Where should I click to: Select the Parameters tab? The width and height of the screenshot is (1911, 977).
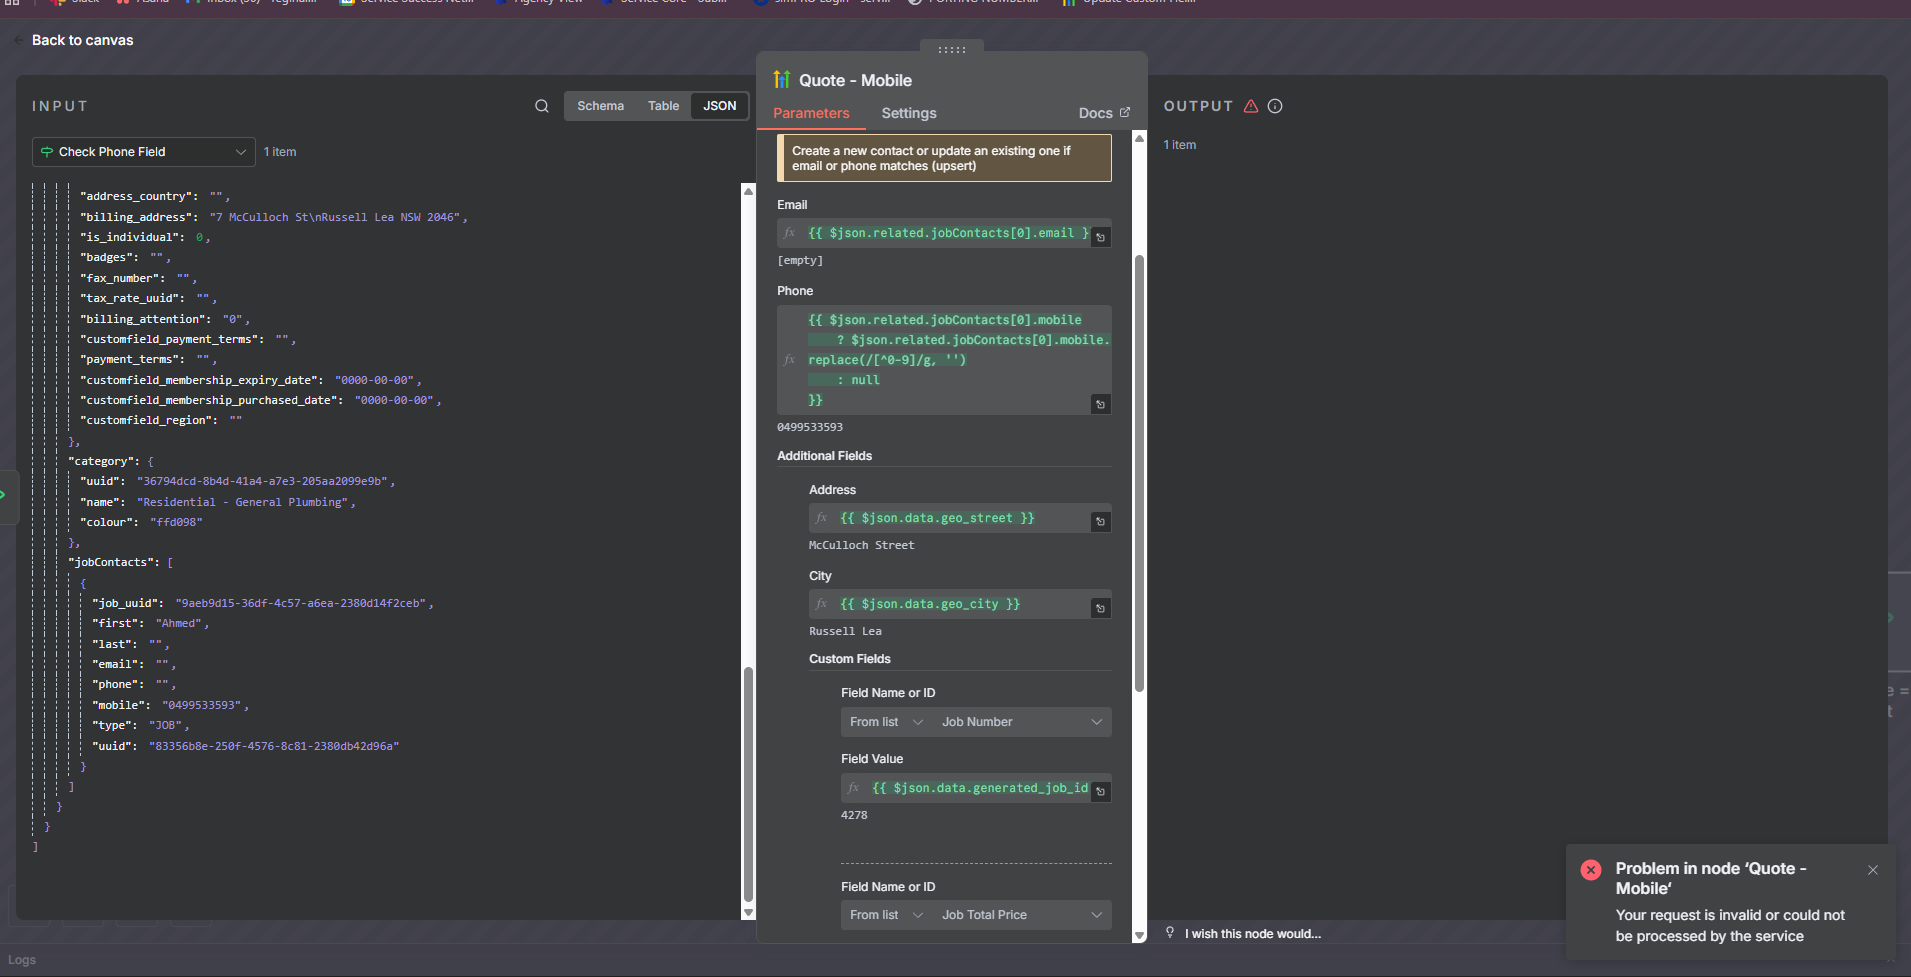(x=811, y=113)
